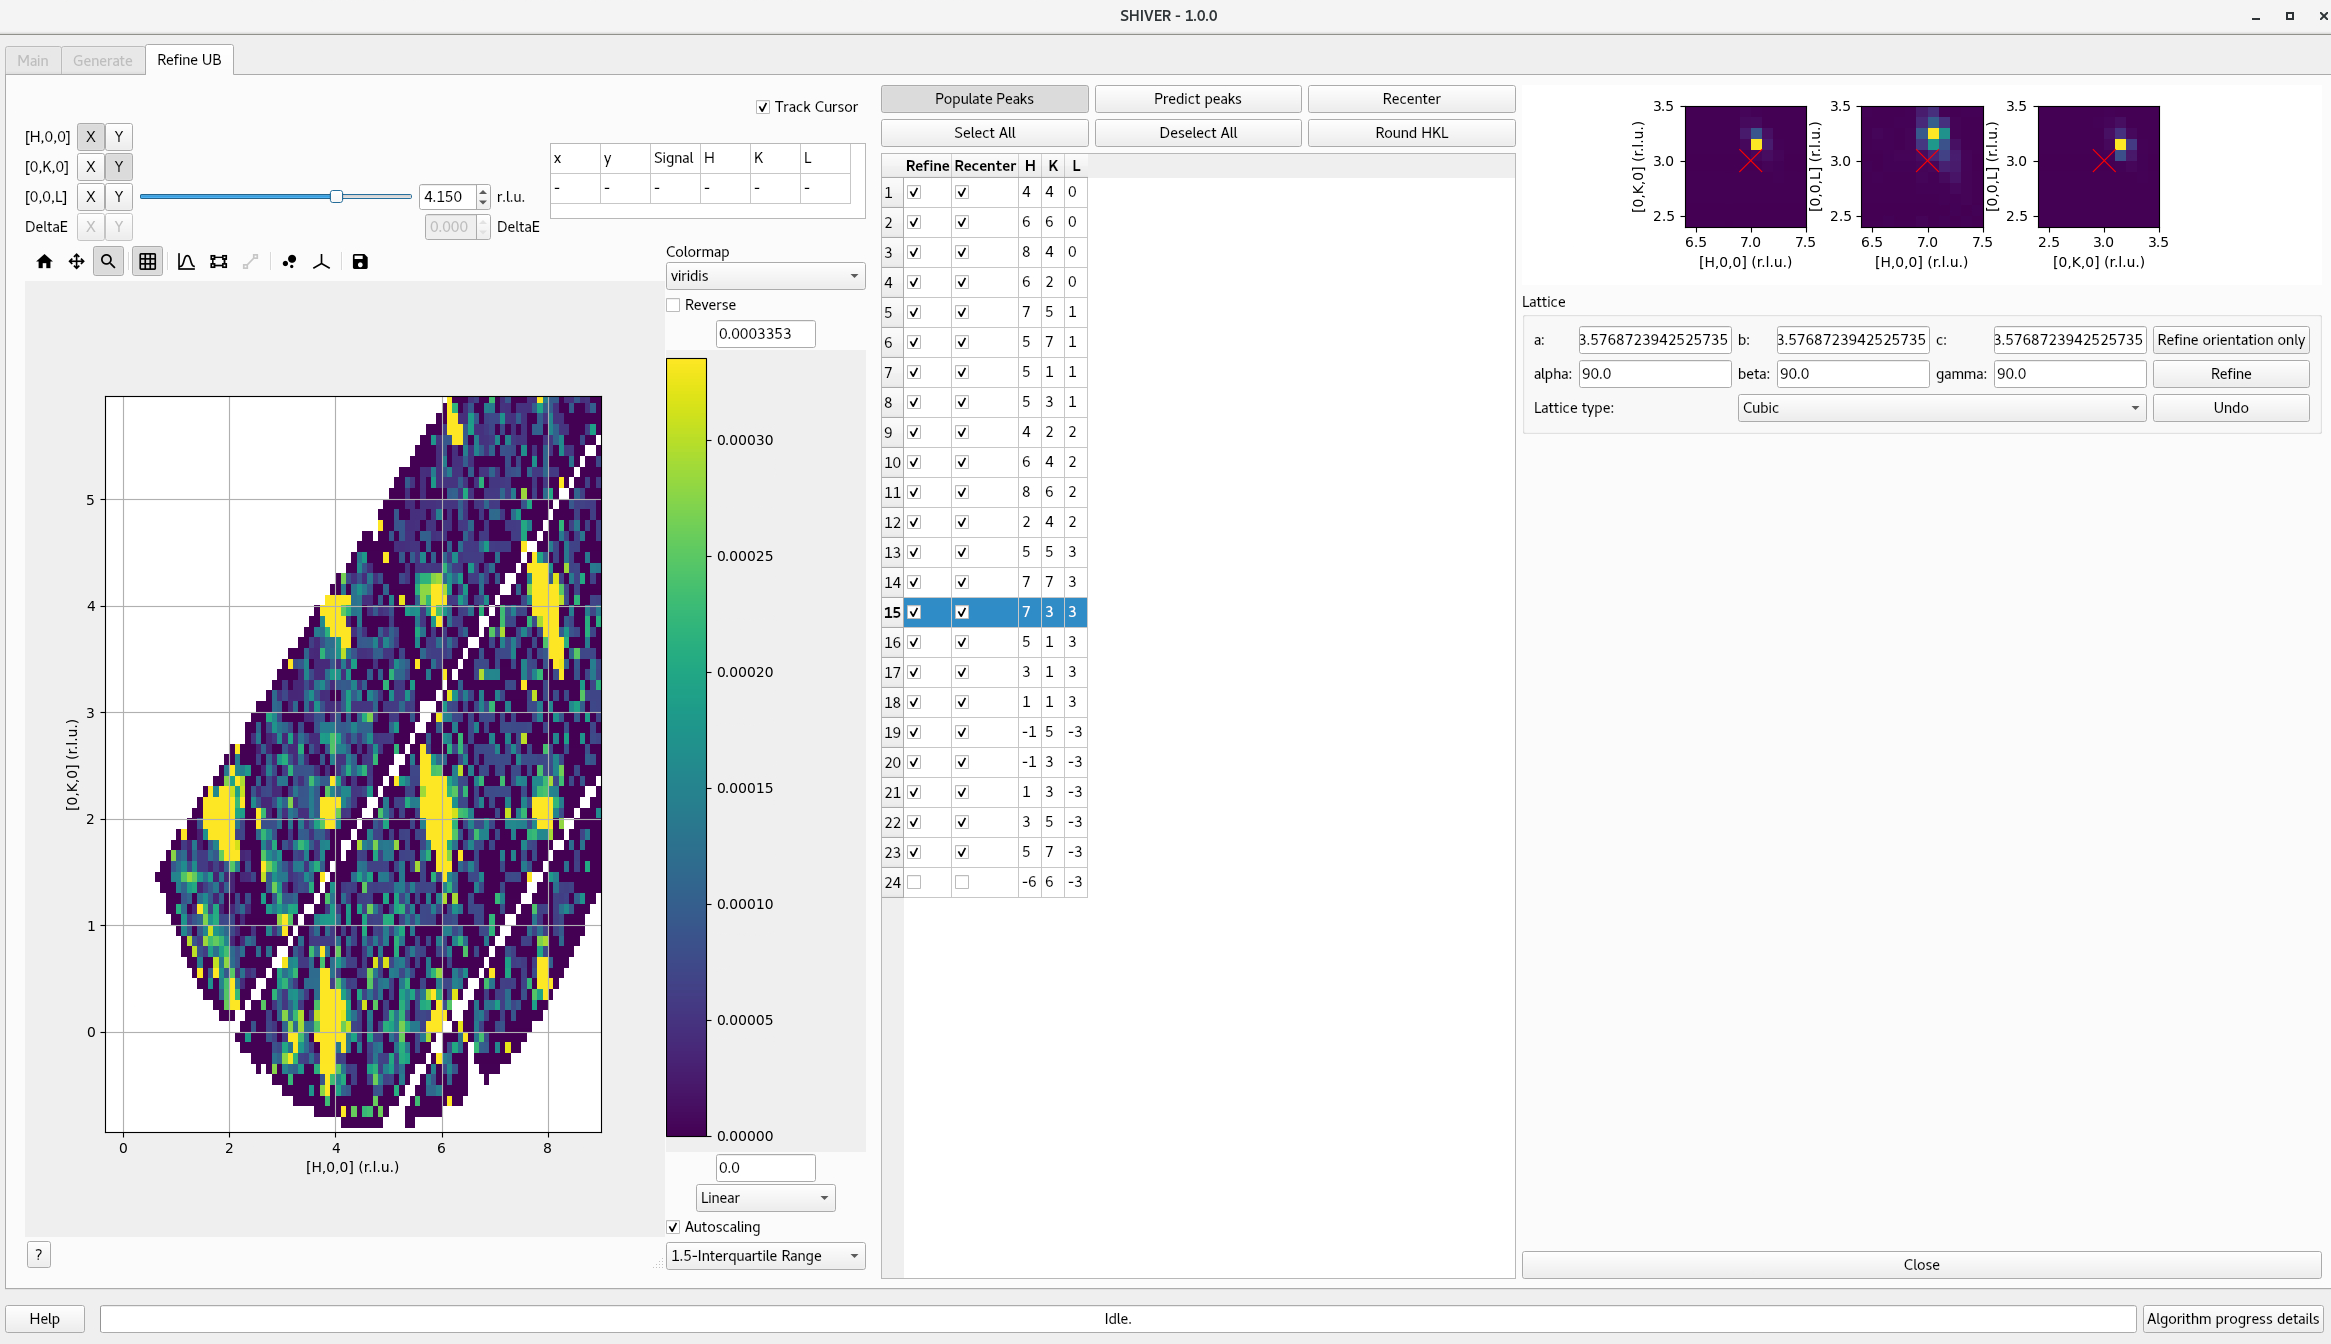Select the Pan tool icon
The width and height of the screenshot is (2331, 1344).
pyautogui.click(x=75, y=261)
